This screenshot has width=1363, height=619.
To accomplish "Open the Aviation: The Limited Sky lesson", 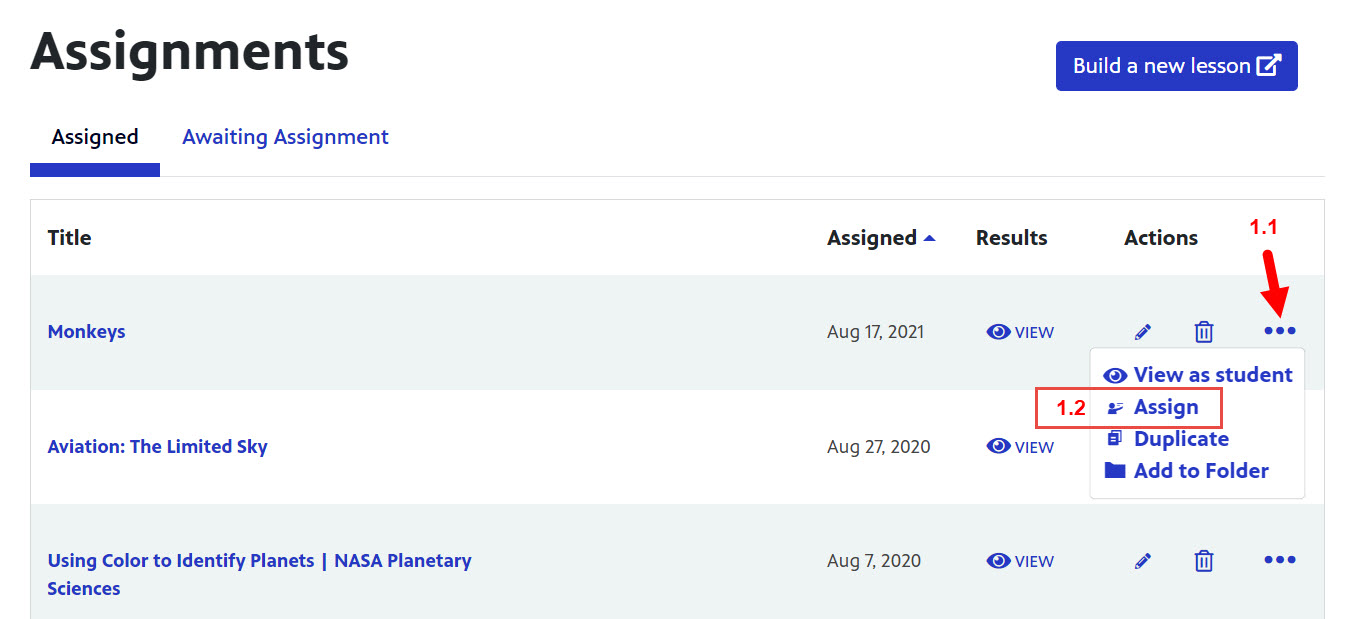I will (x=157, y=447).
